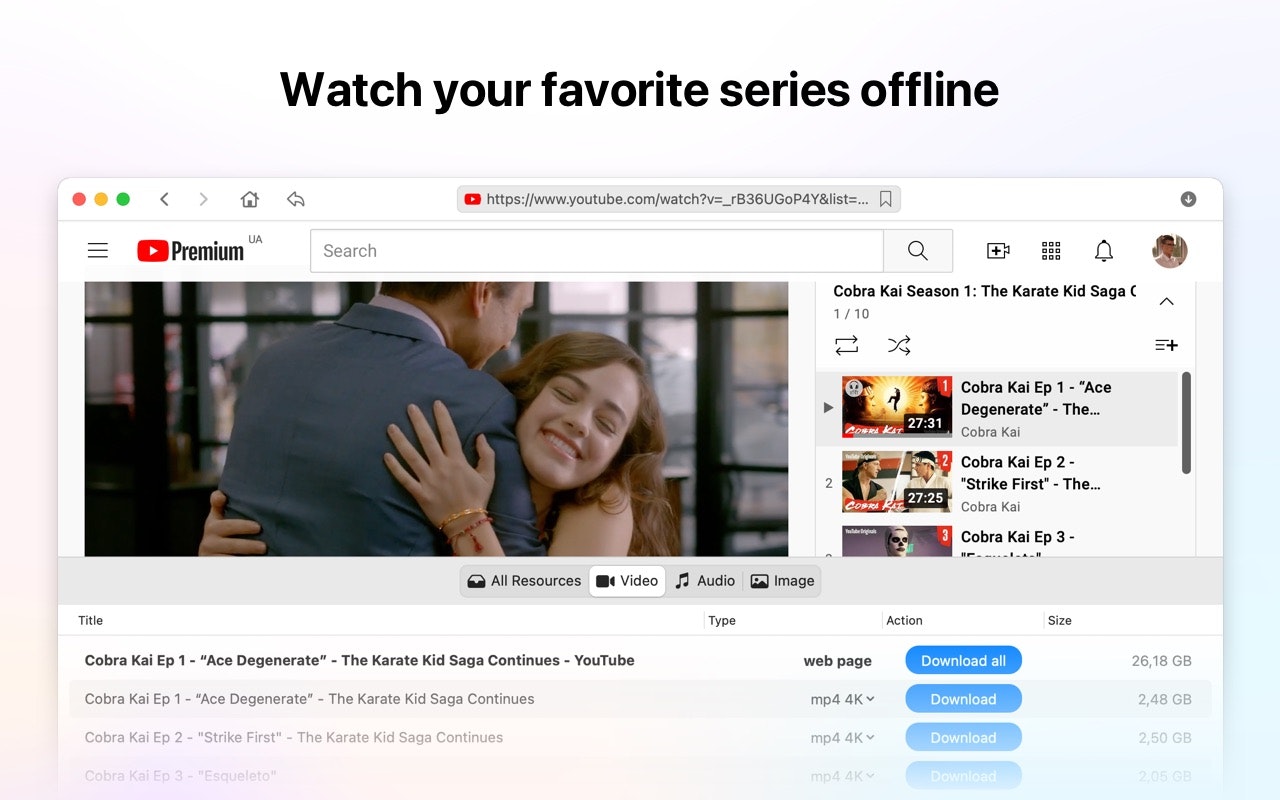Switch to the All Resources tab
This screenshot has width=1280, height=800.
[x=523, y=581]
